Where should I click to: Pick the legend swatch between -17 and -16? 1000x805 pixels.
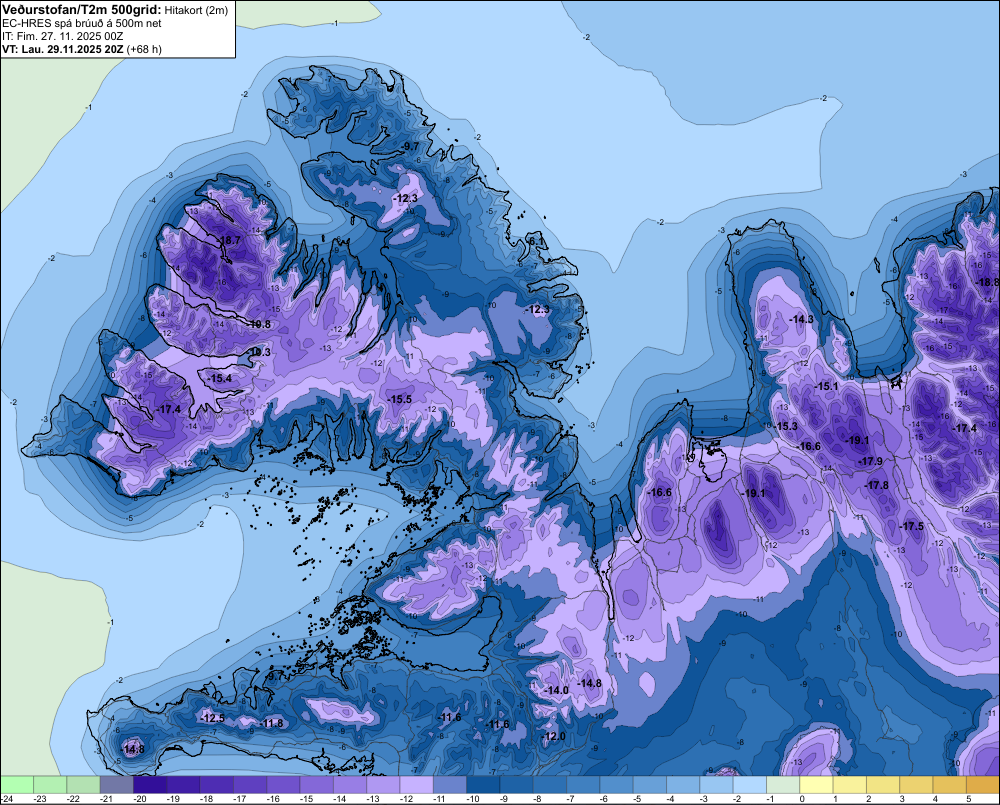pos(250,785)
